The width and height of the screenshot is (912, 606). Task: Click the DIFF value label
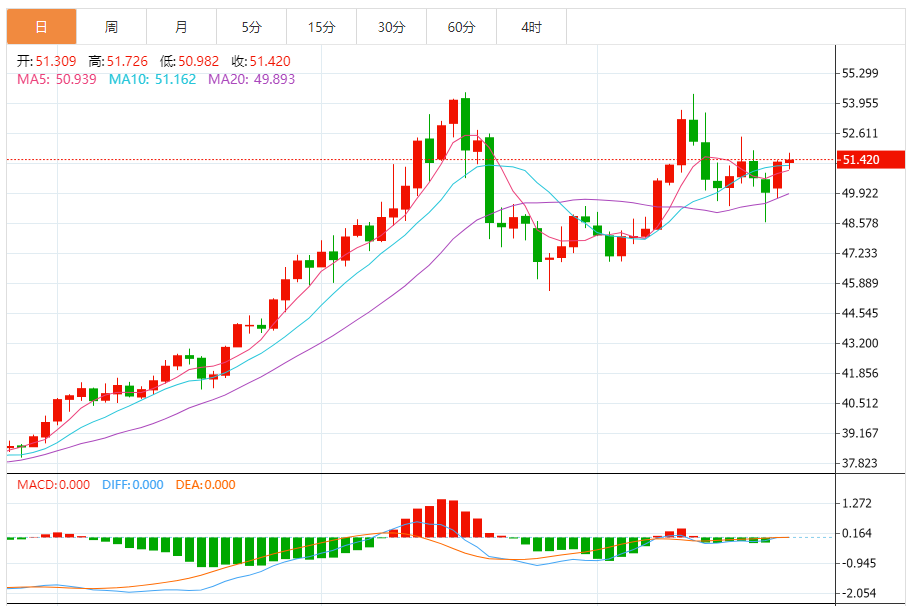(132, 485)
